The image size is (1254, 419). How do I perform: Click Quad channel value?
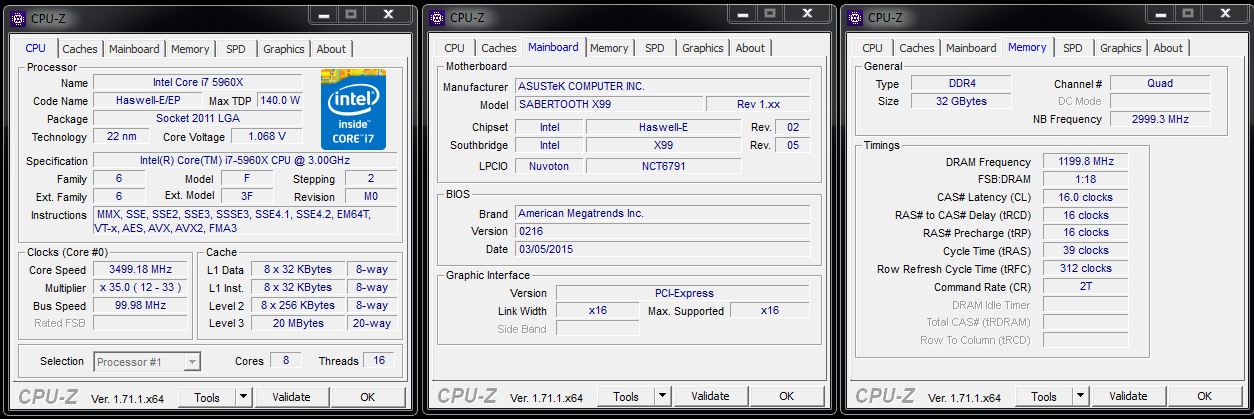click(1160, 84)
